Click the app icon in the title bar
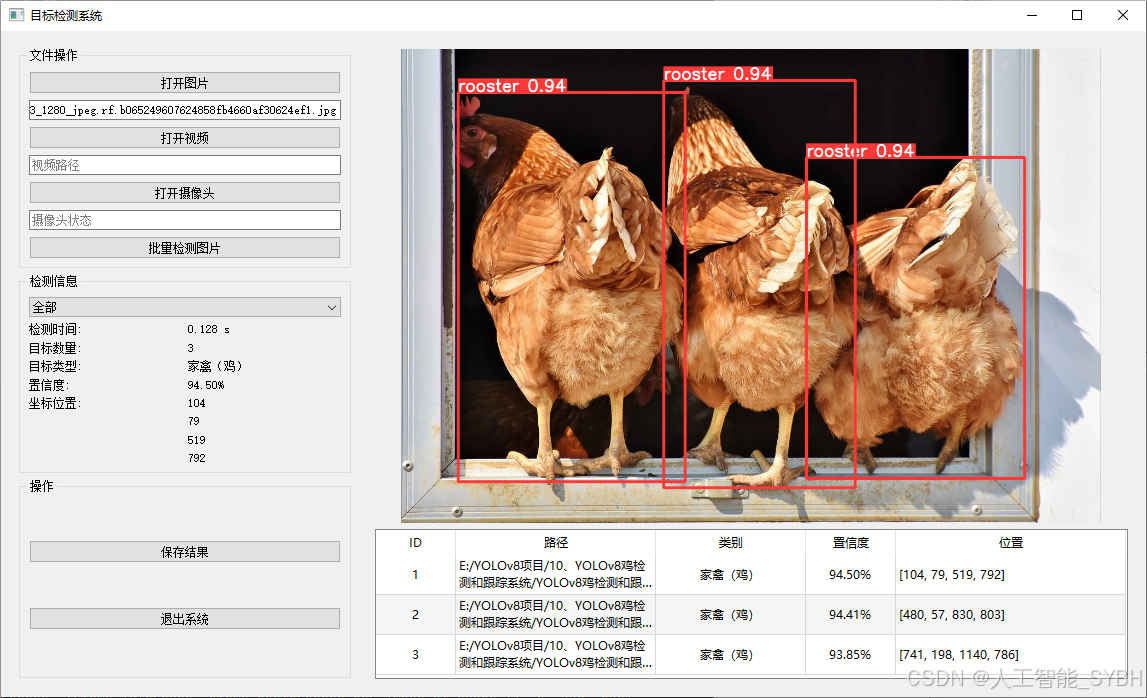The image size is (1147, 698). (16, 15)
